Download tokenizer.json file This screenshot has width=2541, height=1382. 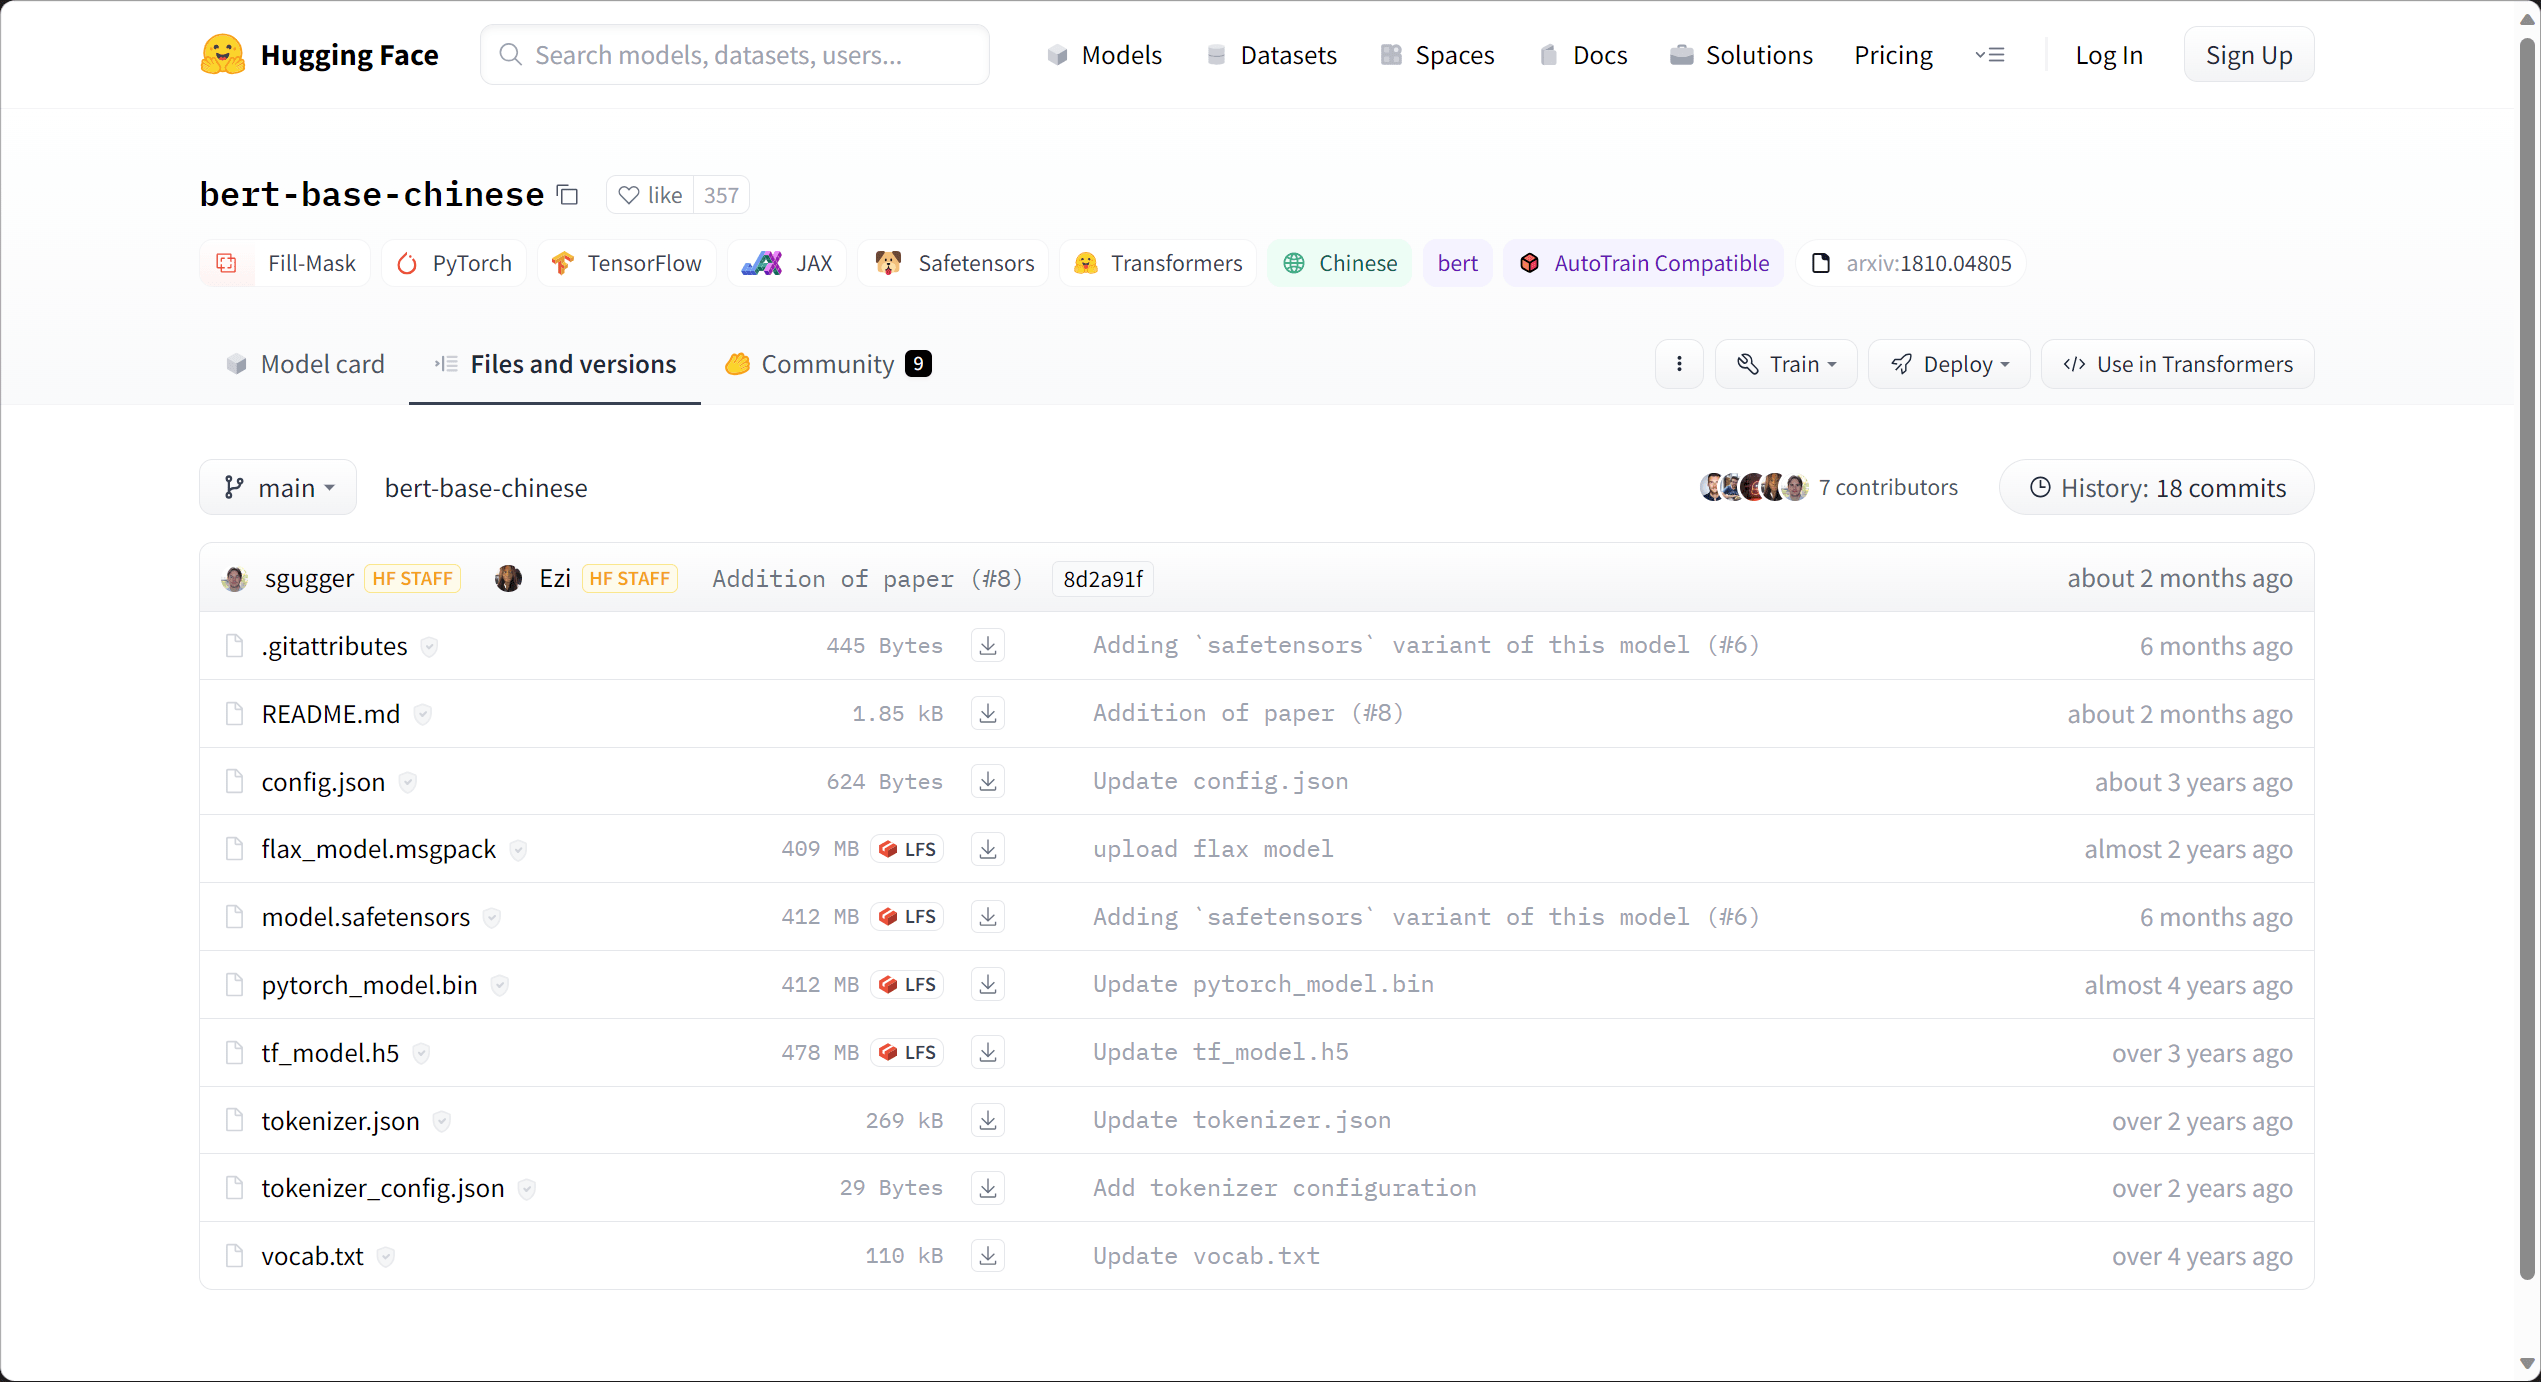click(988, 1121)
